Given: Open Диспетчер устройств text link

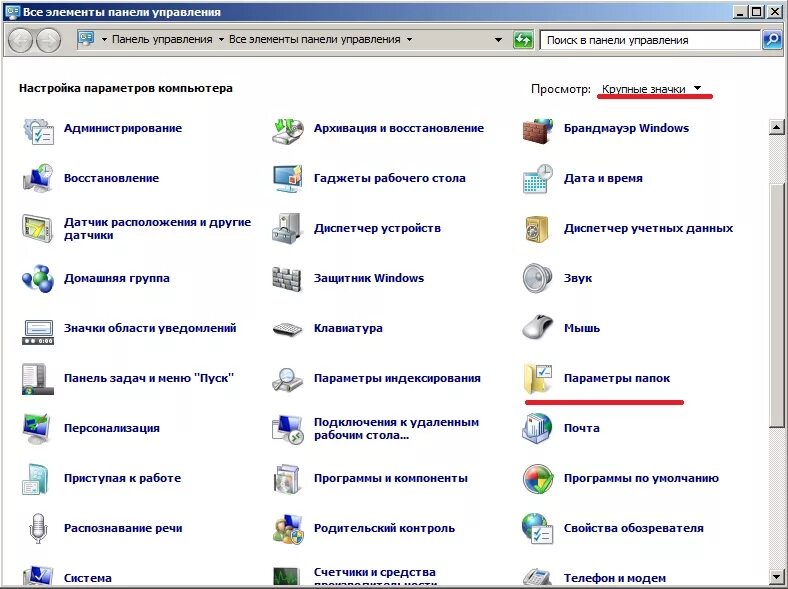Looking at the screenshot, I should click(x=377, y=228).
